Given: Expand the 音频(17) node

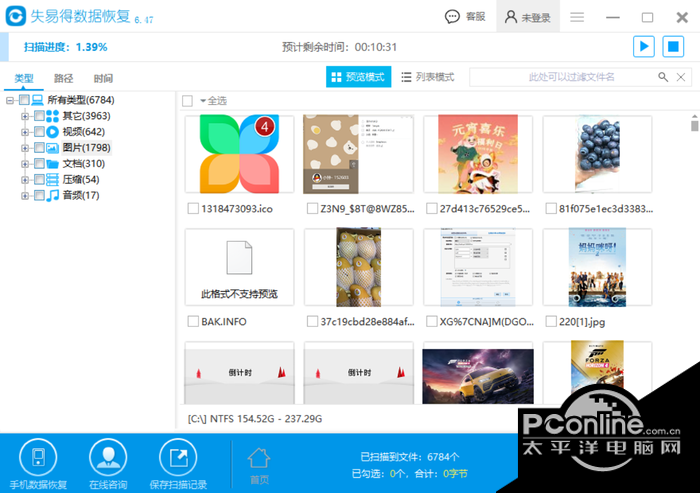Looking at the screenshot, I should click(x=25, y=196).
